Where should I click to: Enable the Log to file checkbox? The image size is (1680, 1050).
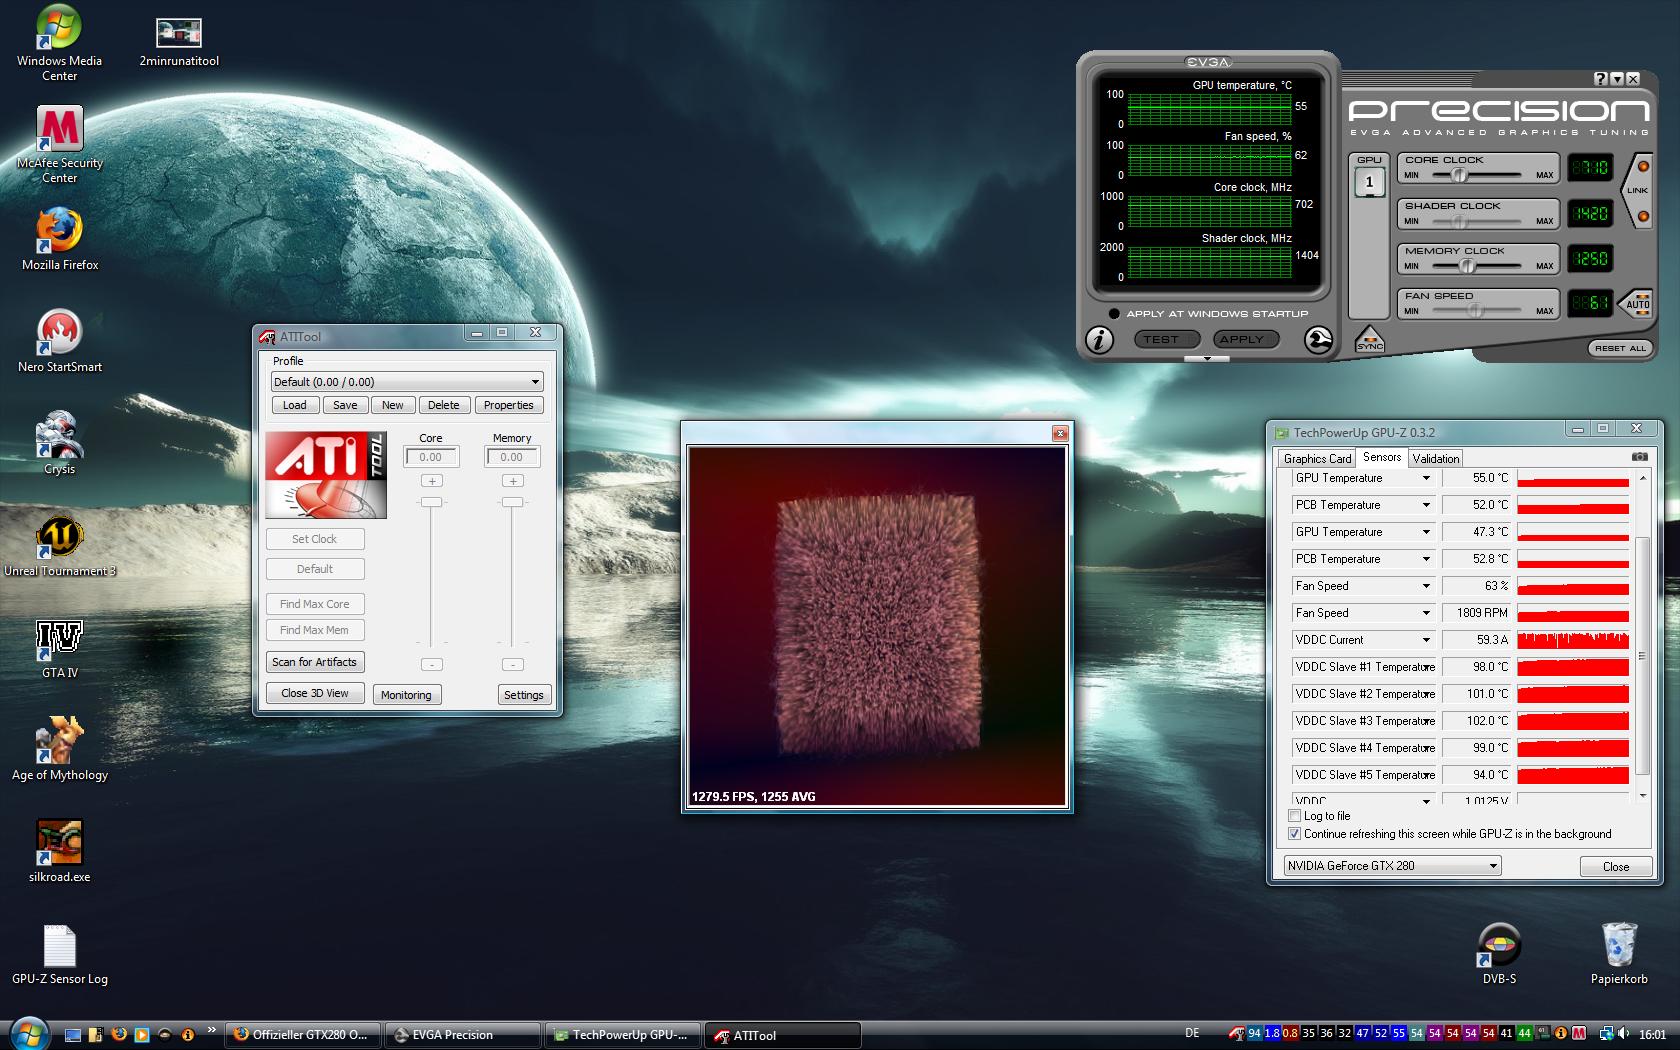tap(1295, 816)
